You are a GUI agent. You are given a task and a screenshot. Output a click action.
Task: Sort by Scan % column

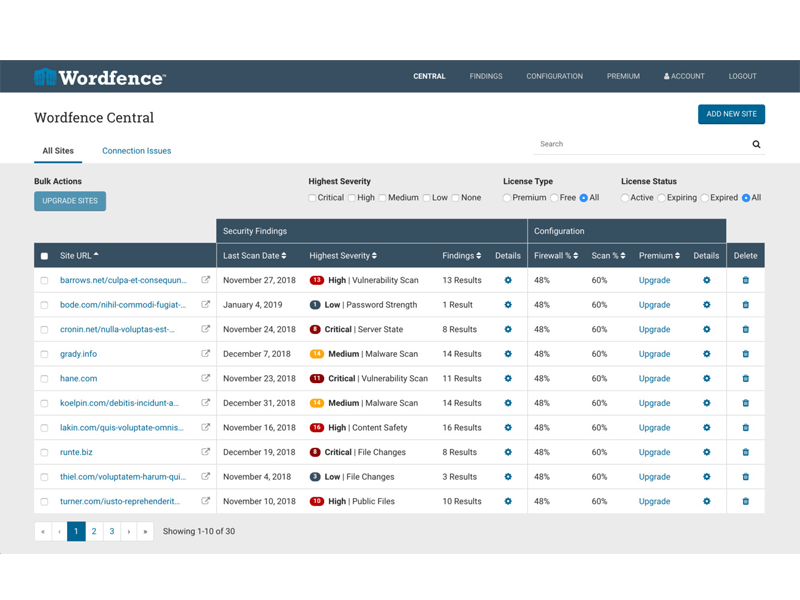click(x=609, y=256)
